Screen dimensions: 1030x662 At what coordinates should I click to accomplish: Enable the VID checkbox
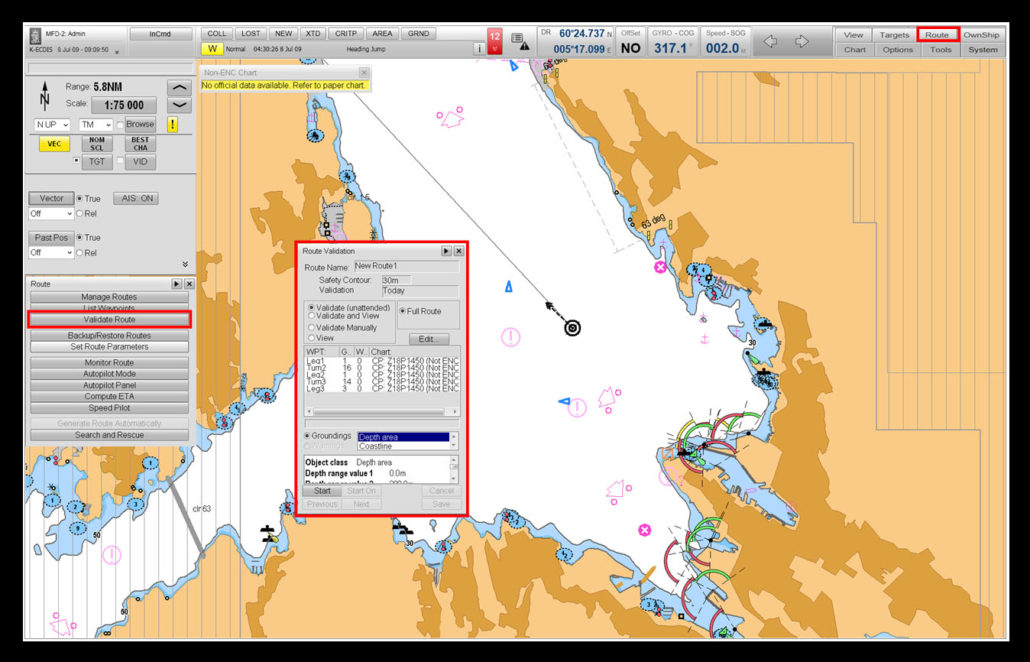[120, 160]
